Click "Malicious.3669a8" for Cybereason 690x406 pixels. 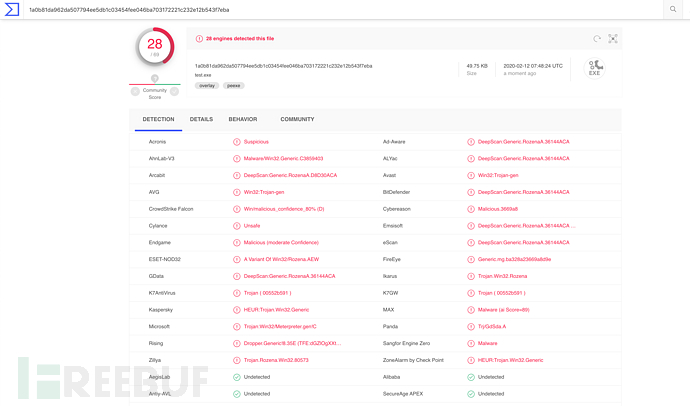click(498, 209)
